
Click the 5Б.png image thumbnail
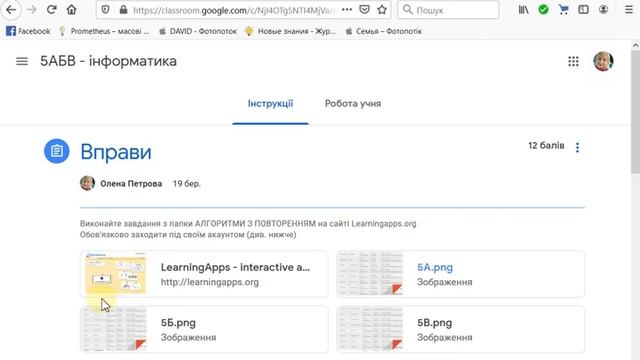coord(114,329)
